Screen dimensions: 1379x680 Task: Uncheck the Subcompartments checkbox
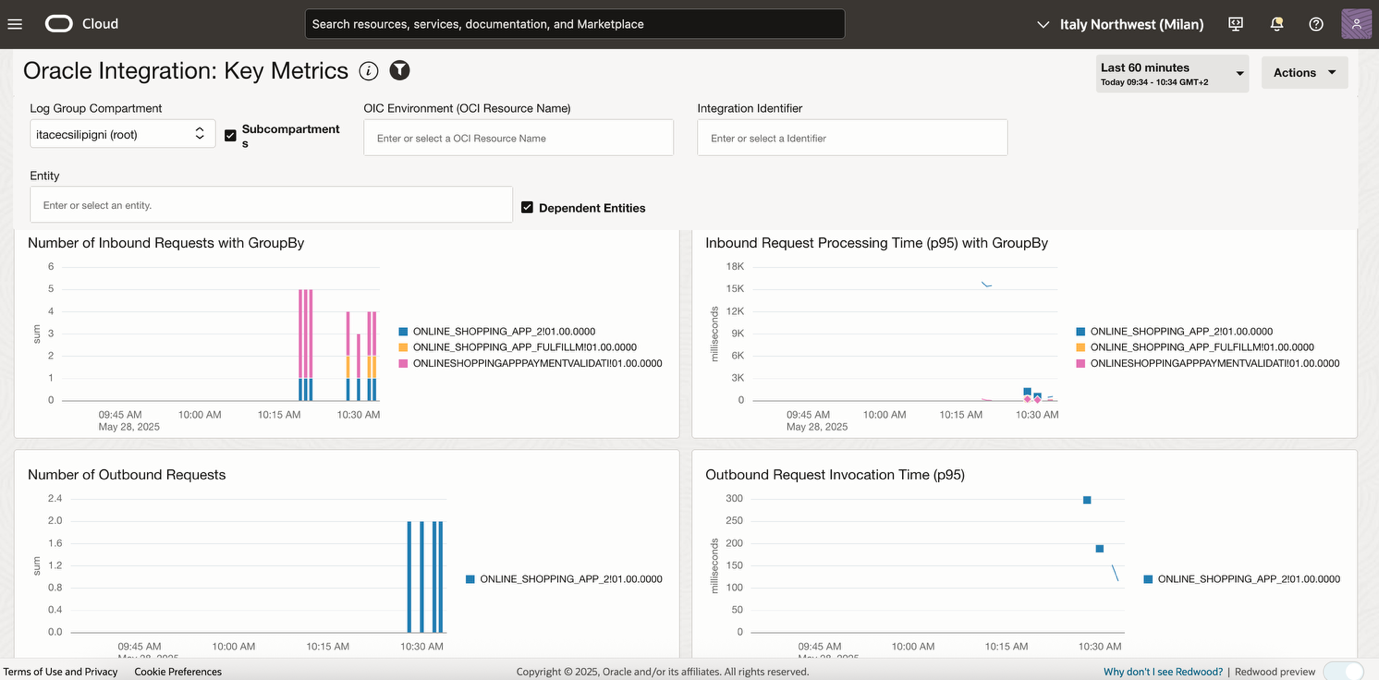[x=230, y=135]
